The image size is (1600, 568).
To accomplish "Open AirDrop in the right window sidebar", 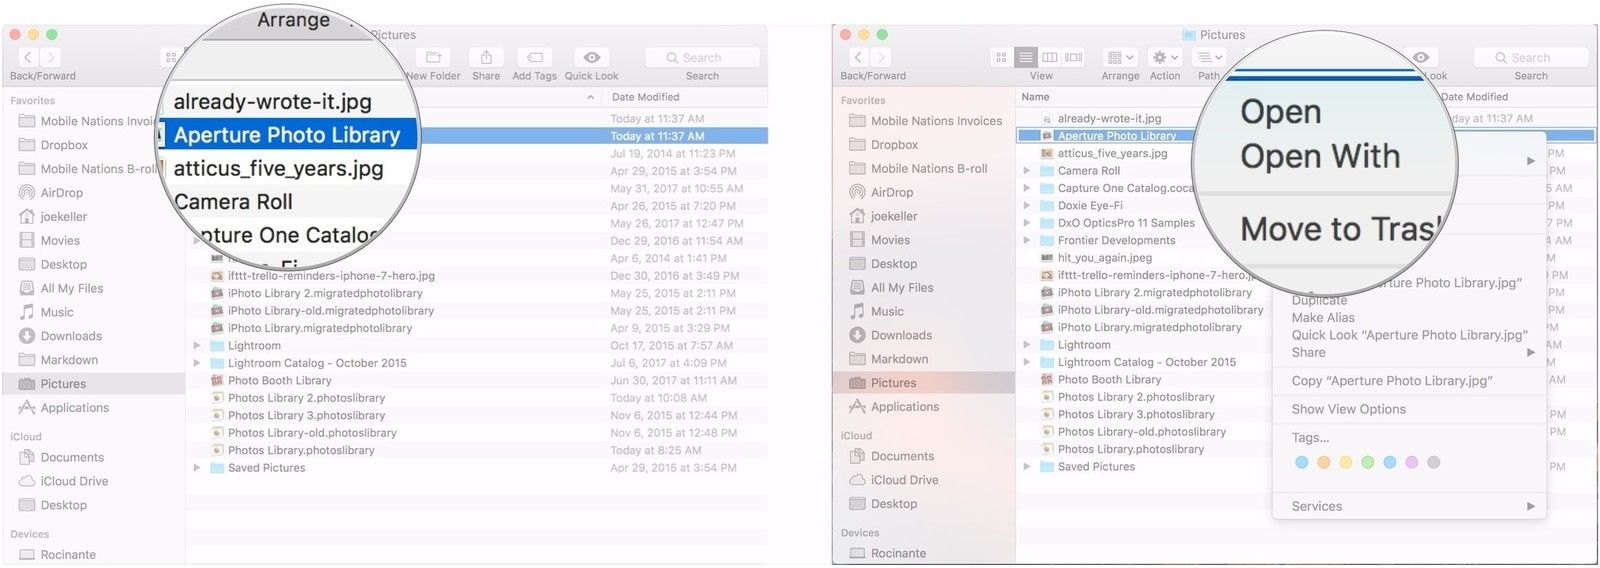I will coord(891,192).
